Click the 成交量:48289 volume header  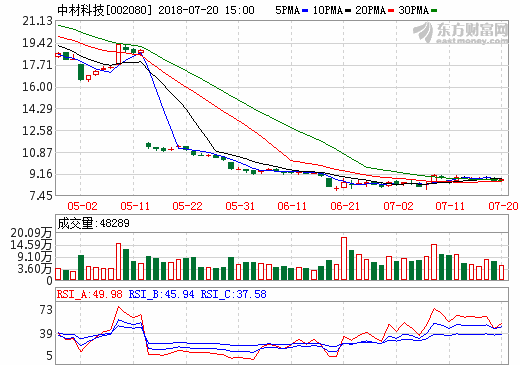(x=93, y=223)
